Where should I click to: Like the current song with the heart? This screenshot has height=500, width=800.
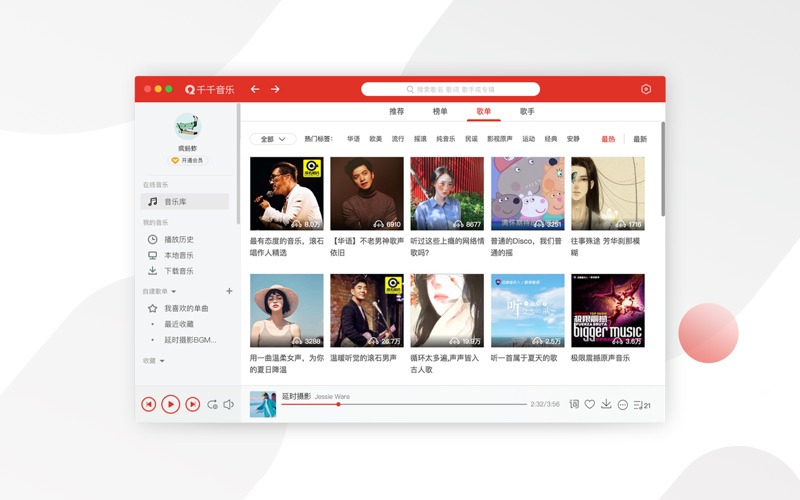tap(590, 404)
